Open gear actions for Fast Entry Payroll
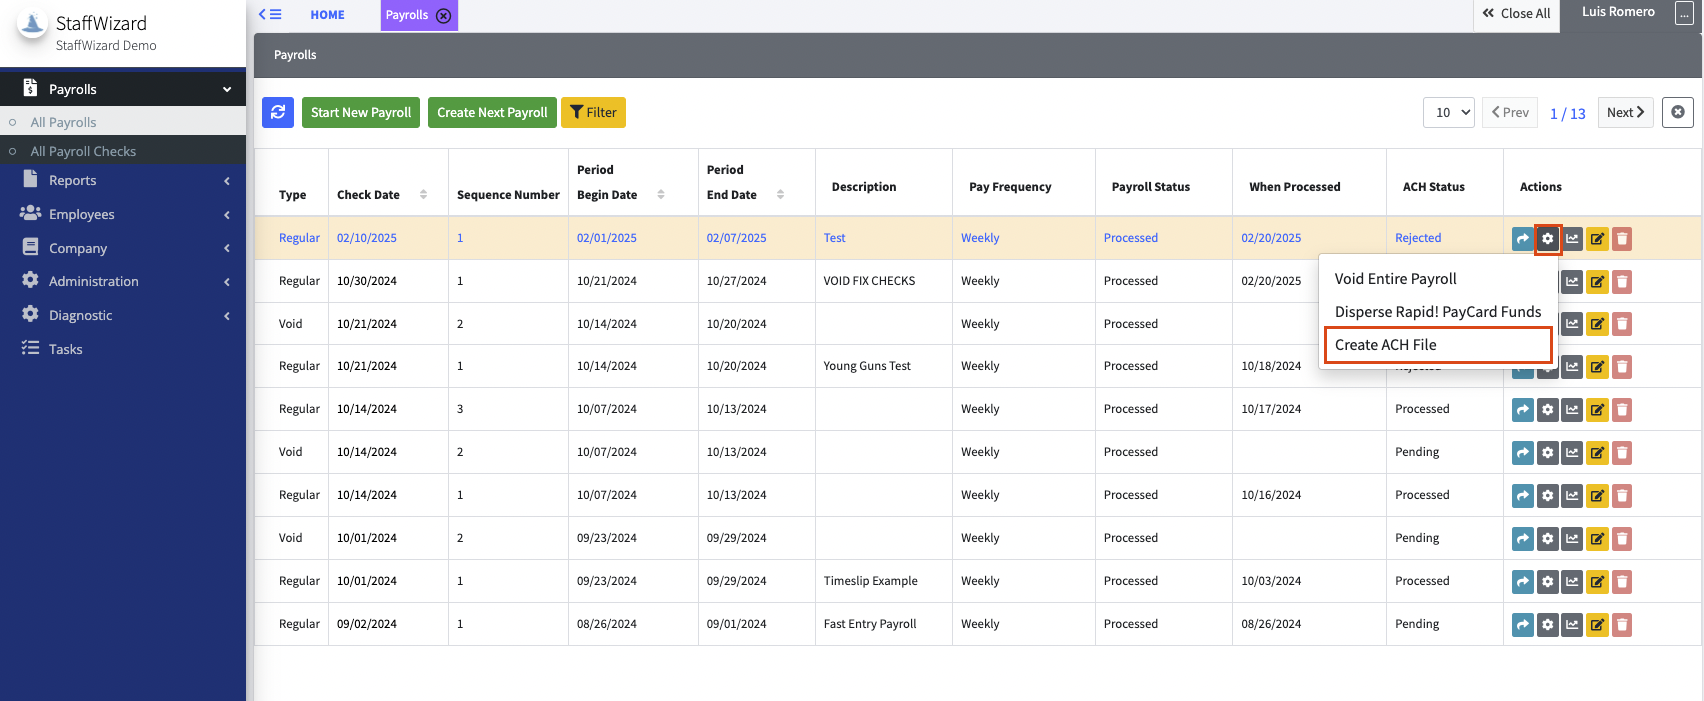 pyautogui.click(x=1548, y=624)
